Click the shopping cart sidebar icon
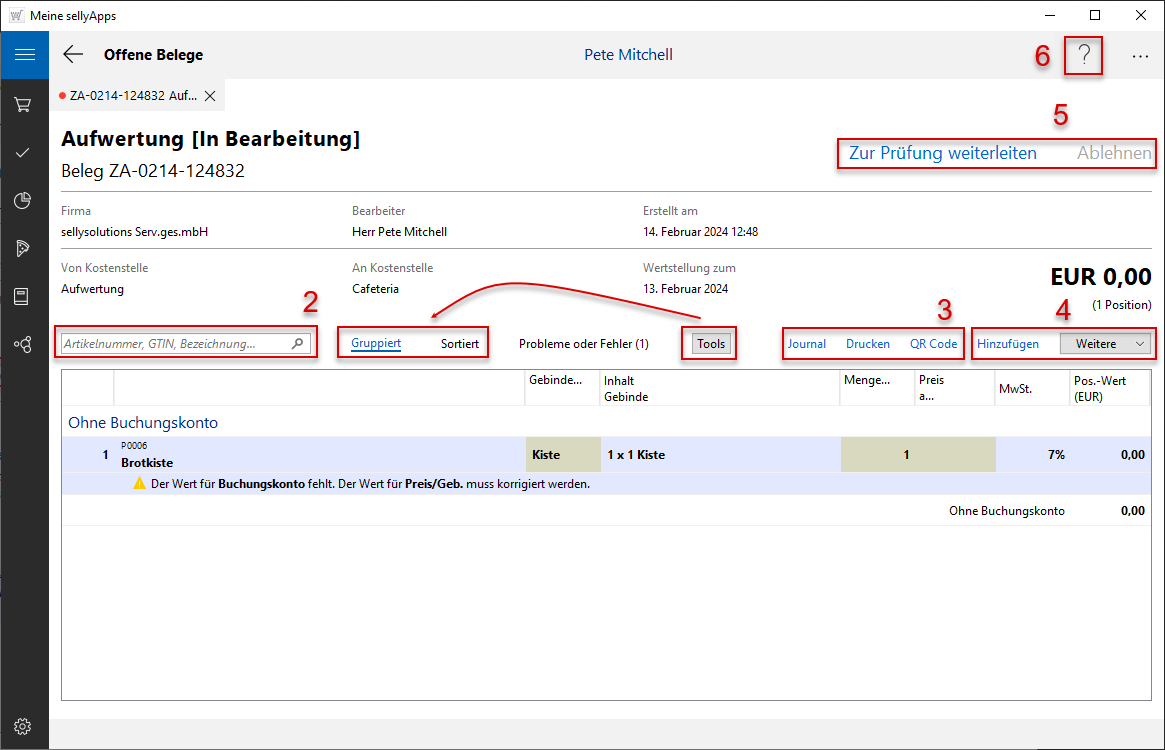 (24, 104)
